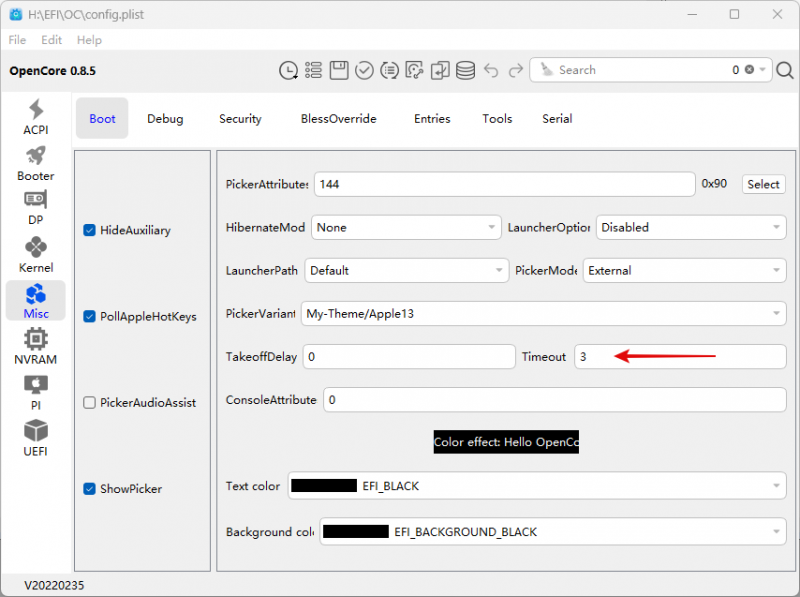Viewport: 800px width, 597px height.
Task: Open the database stack icon
Action: coord(465,70)
